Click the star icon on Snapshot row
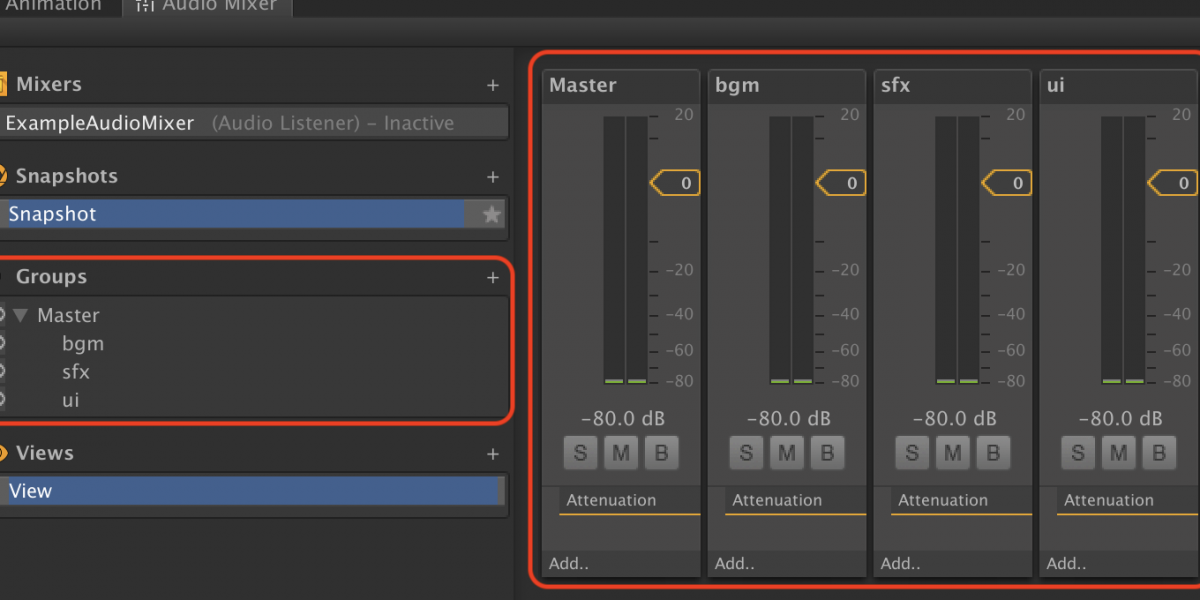The height and width of the screenshot is (600, 1200). [491, 215]
